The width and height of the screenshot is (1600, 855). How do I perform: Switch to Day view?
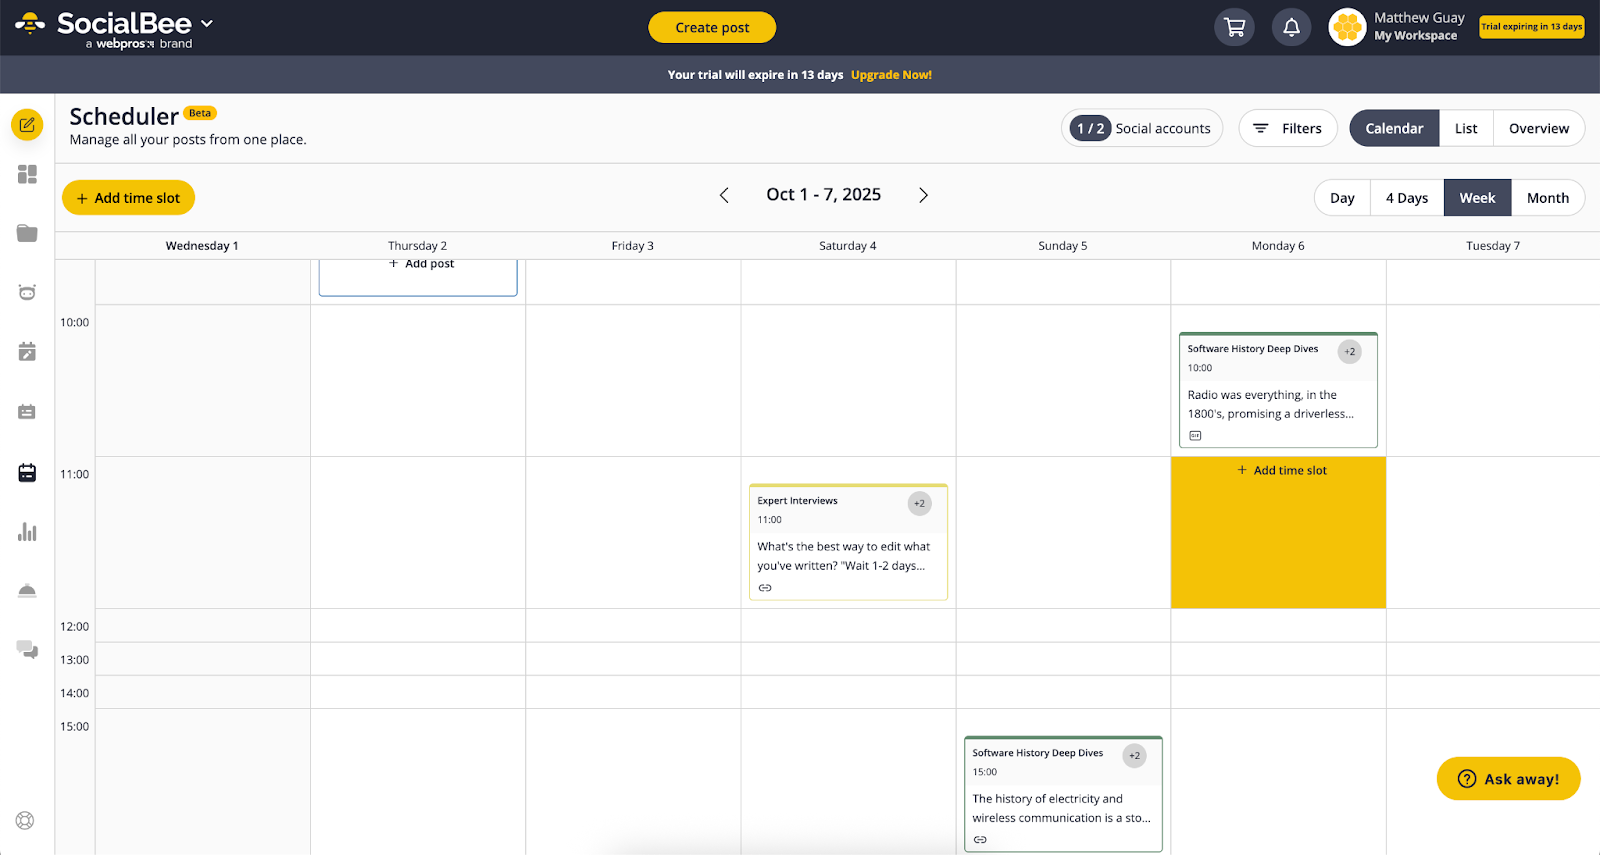point(1342,198)
